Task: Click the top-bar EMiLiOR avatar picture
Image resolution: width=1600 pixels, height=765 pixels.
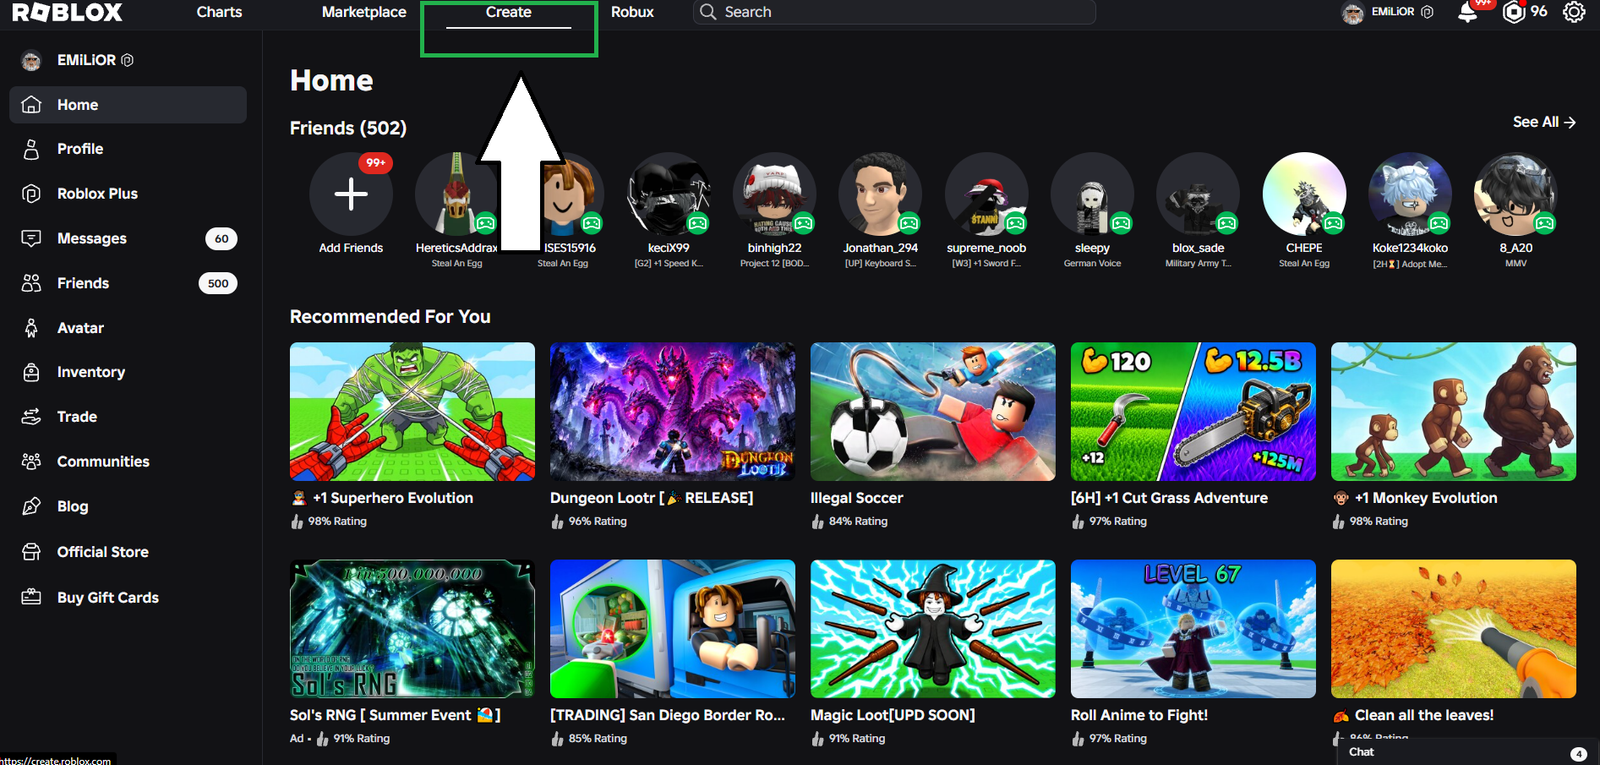Action: 1353,13
